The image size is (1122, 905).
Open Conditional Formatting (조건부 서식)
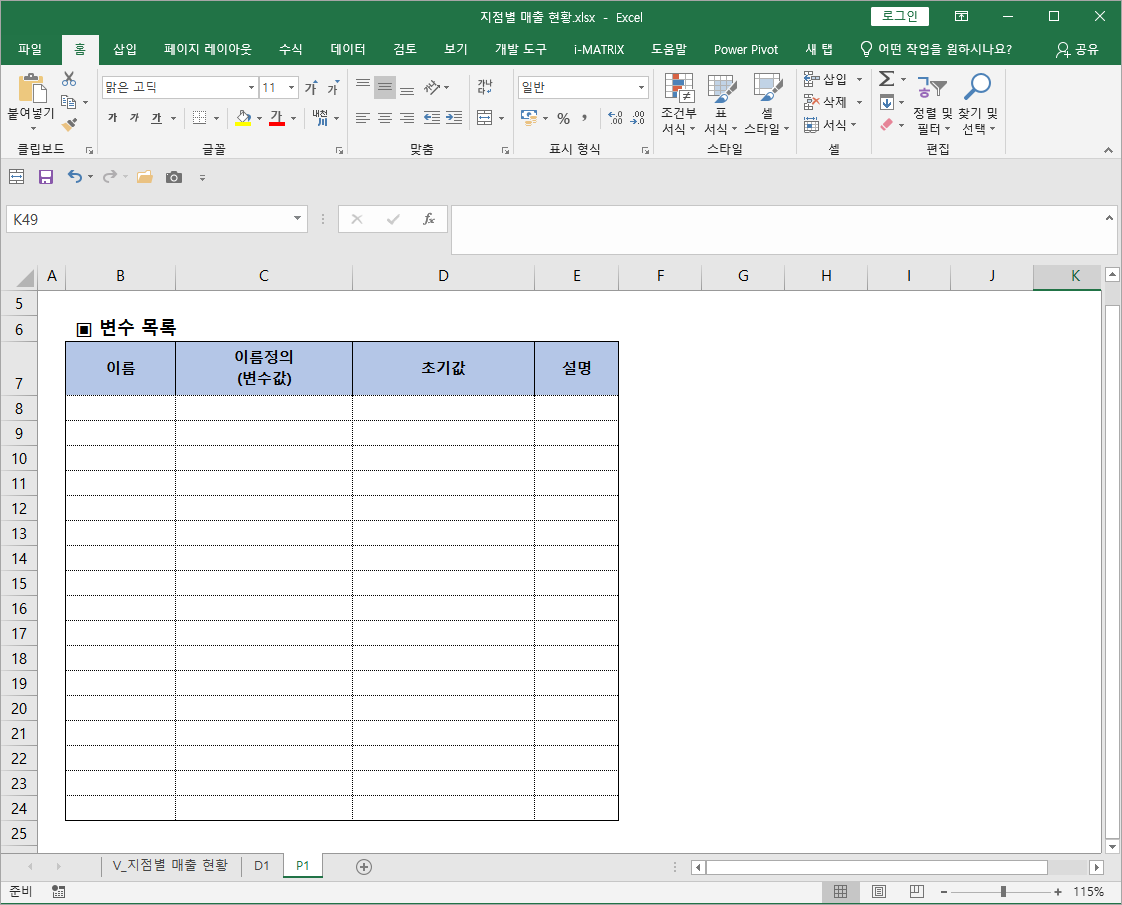pyautogui.click(x=679, y=105)
